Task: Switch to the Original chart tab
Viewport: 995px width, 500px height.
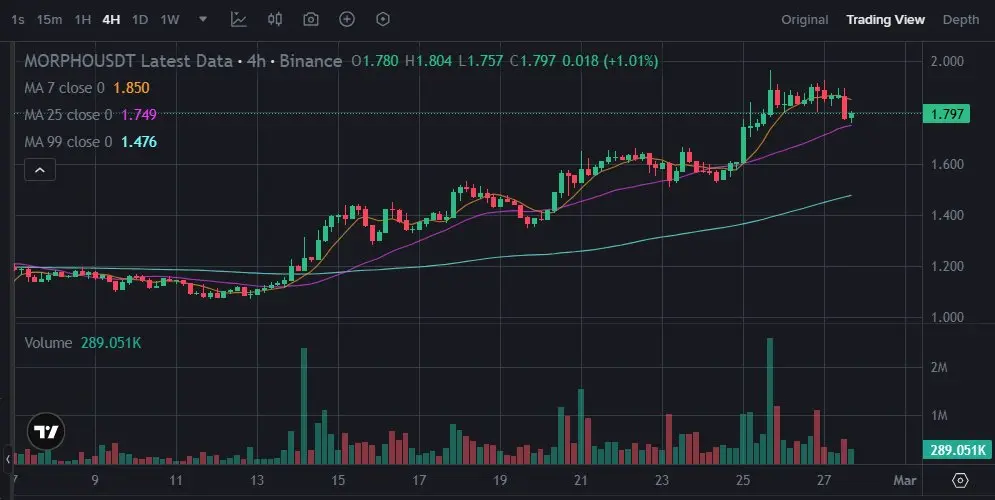Action: pyautogui.click(x=805, y=20)
